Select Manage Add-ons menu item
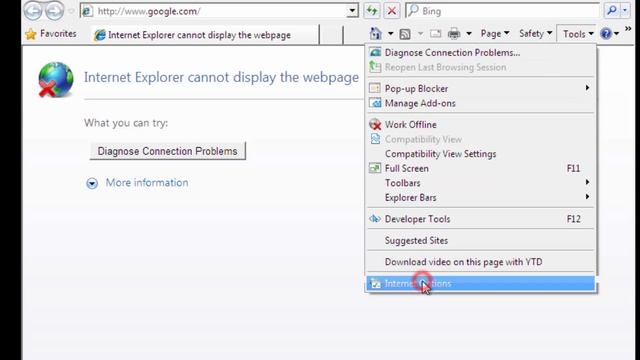640x360 pixels. pyautogui.click(x=480, y=103)
